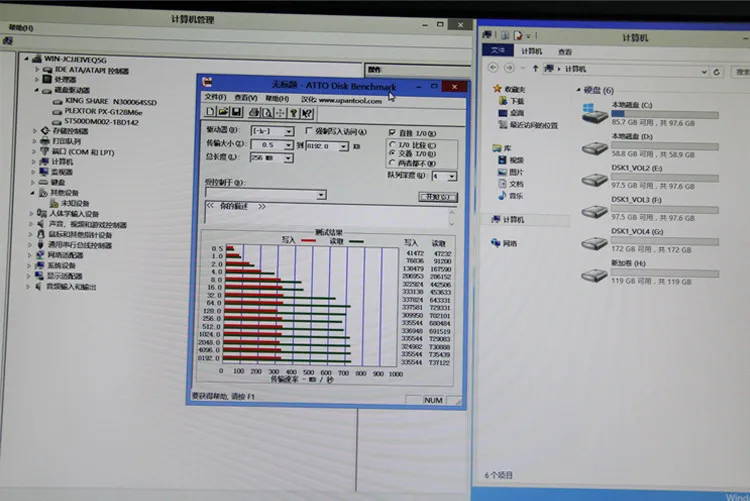Image resolution: width=750 pixels, height=501 pixels.
Task: Open the 总长度 256 MB dropdown
Action: pyautogui.click(x=288, y=158)
